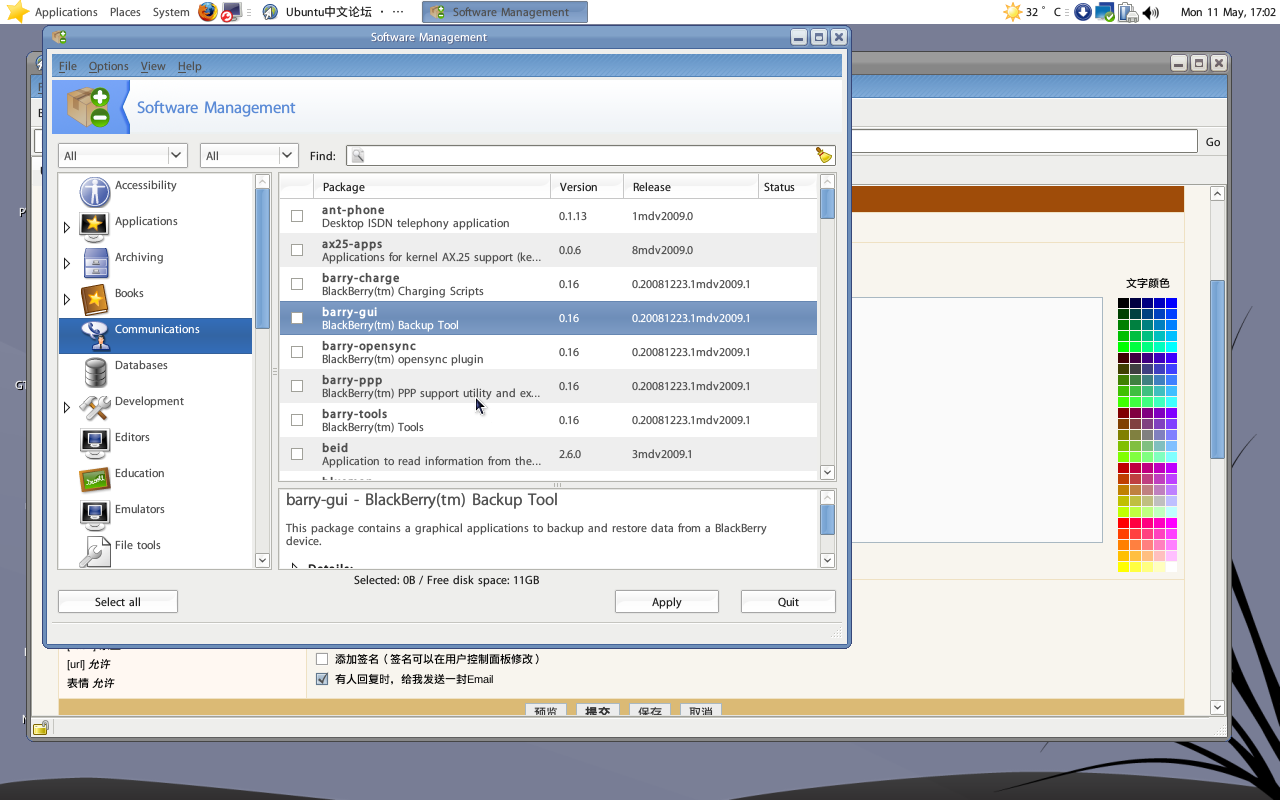Click the Select all button
The width and height of the screenshot is (1280, 800).
click(x=118, y=602)
